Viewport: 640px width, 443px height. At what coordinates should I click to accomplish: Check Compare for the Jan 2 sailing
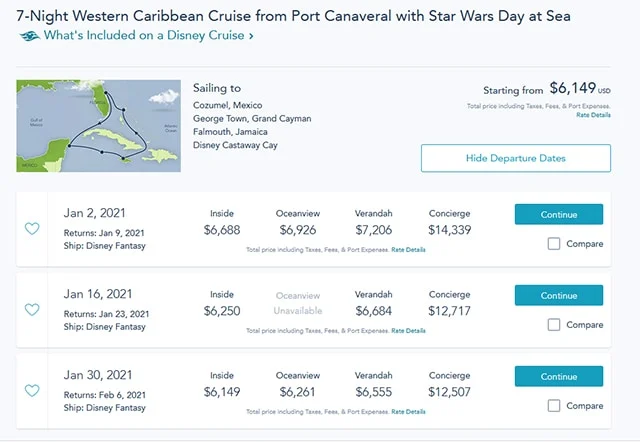pyautogui.click(x=553, y=244)
